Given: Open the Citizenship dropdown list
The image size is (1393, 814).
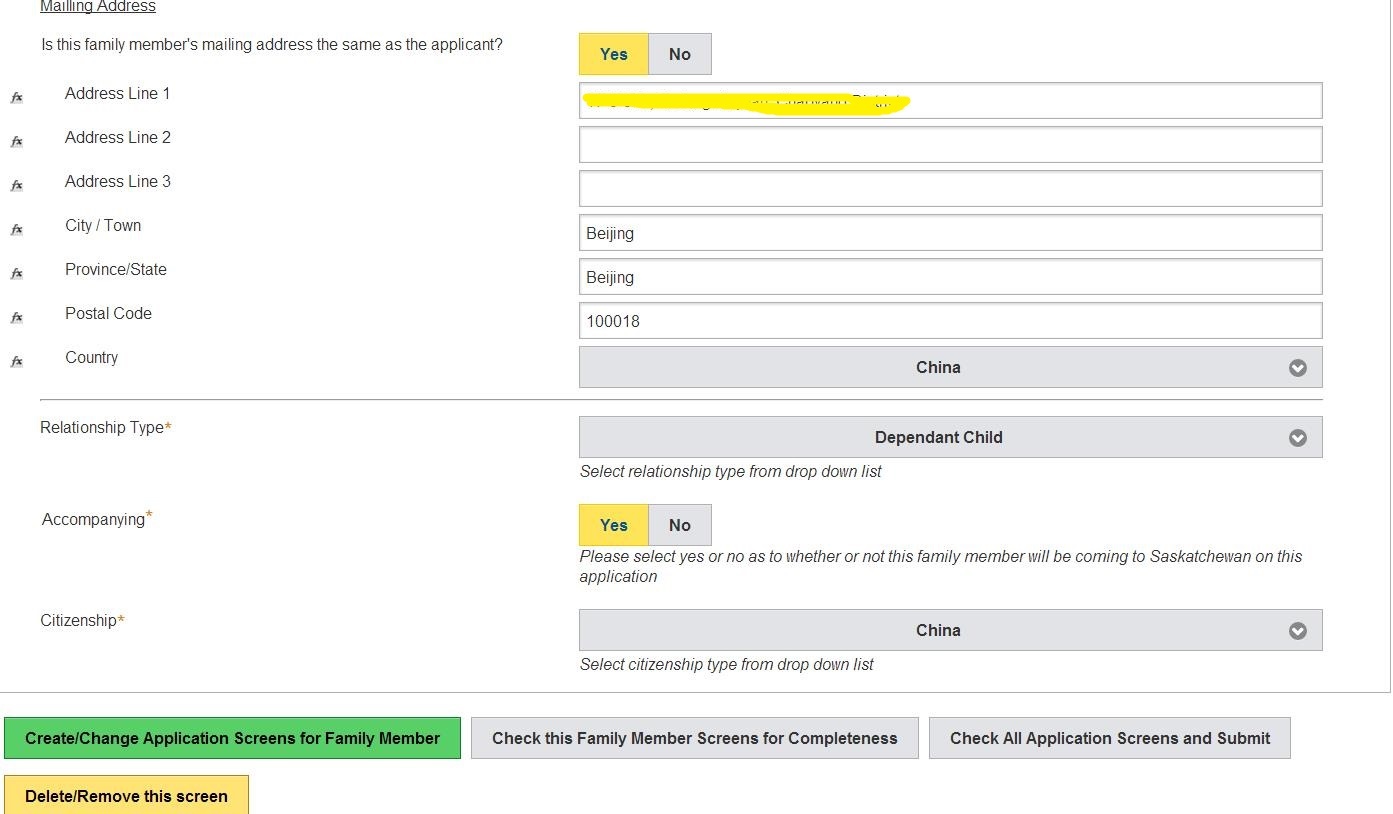Looking at the screenshot, I should pos(950,630).
